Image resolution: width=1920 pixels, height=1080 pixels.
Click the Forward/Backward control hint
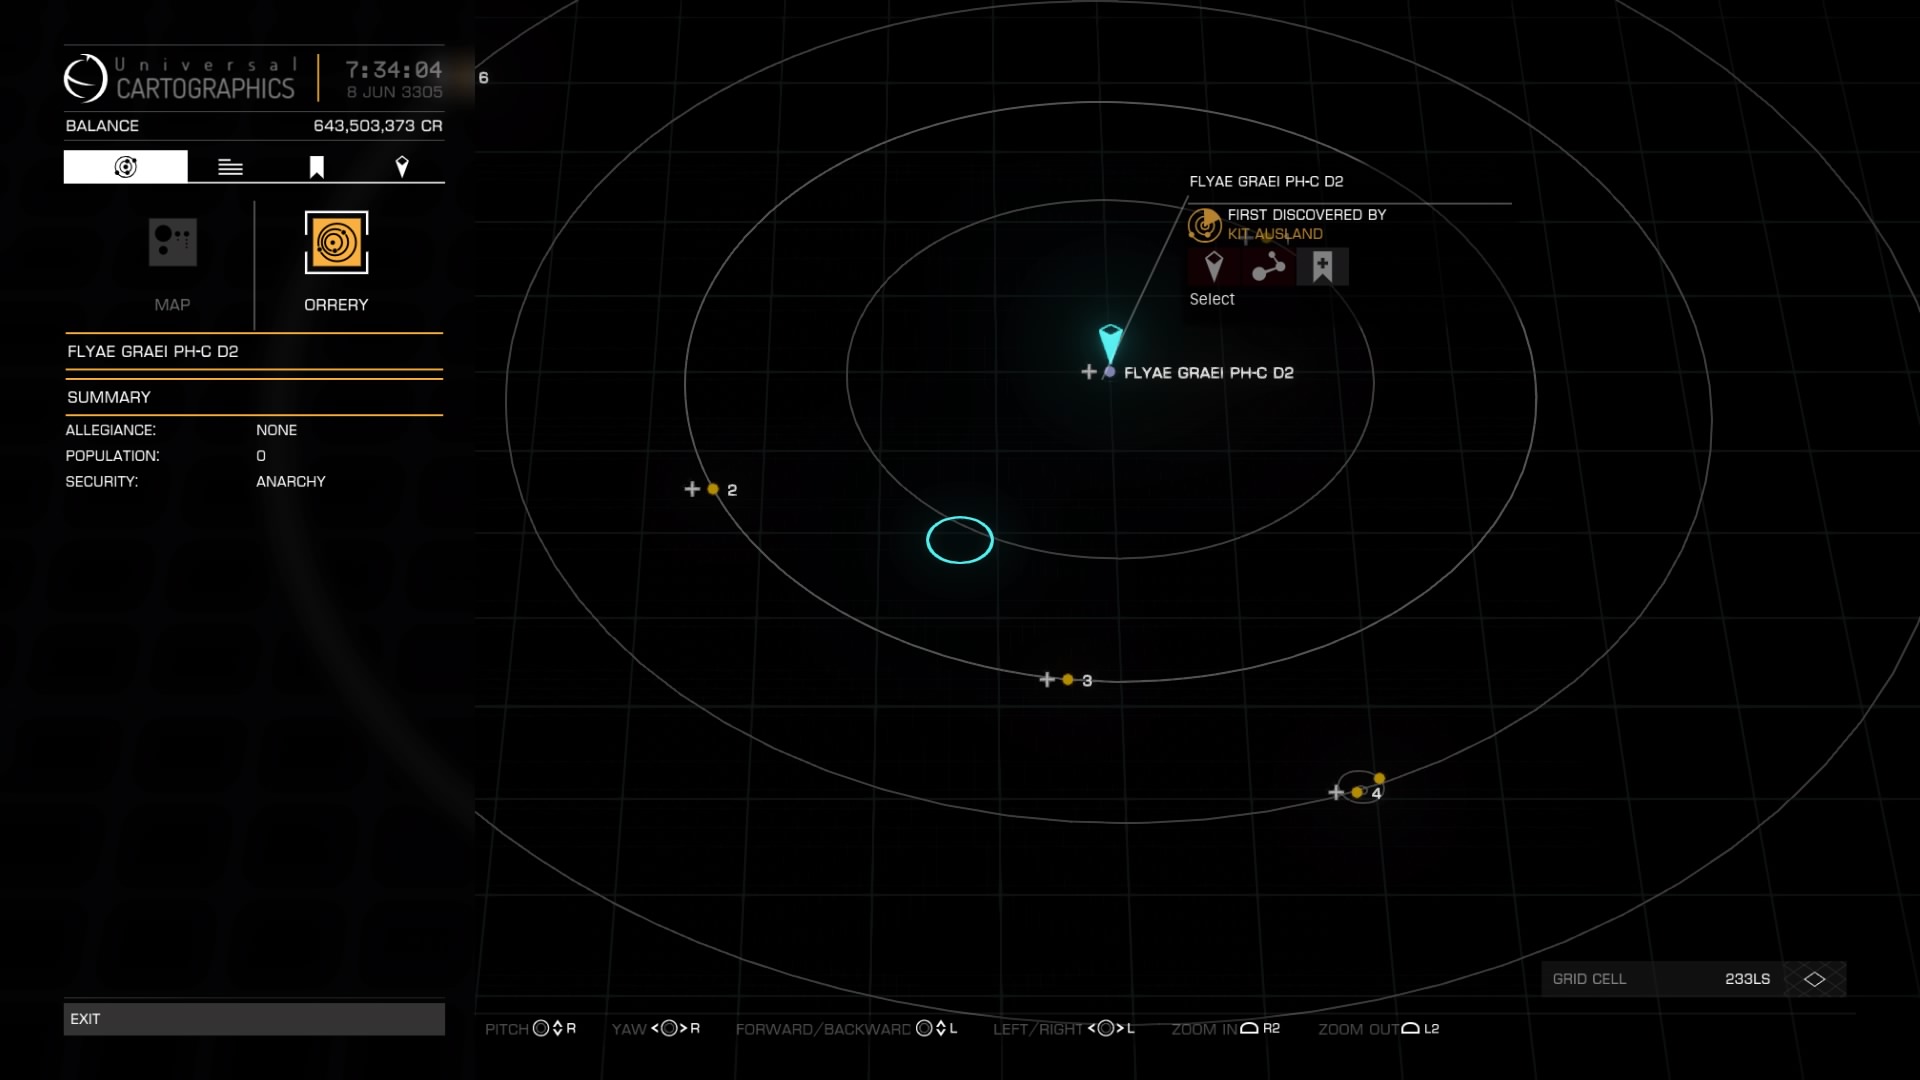click(x=847, y=1029)
